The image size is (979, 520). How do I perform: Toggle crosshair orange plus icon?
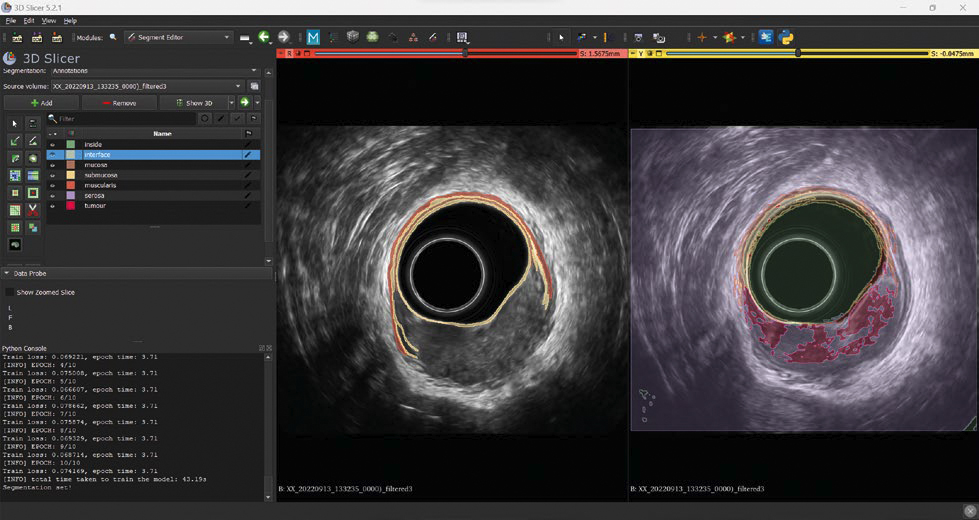pos(702,37)
